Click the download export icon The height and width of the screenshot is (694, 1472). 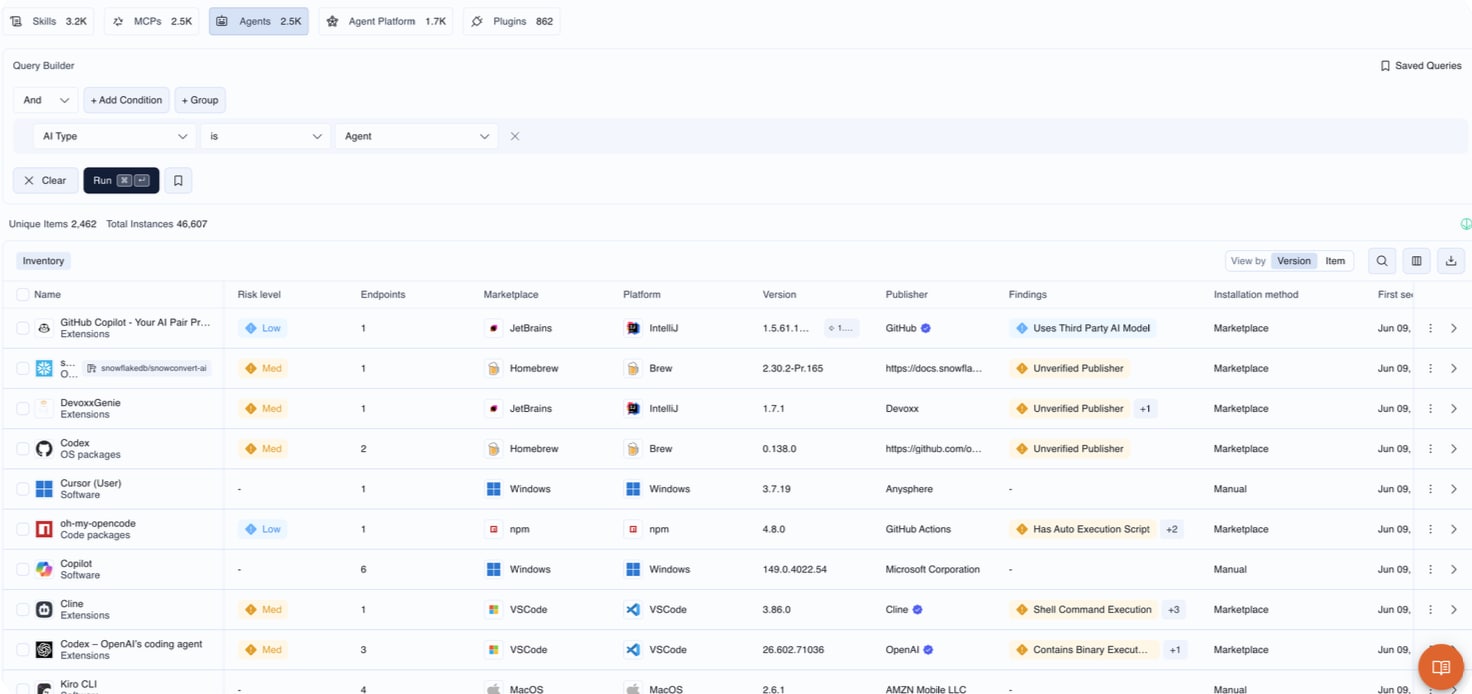(1451, 261)
